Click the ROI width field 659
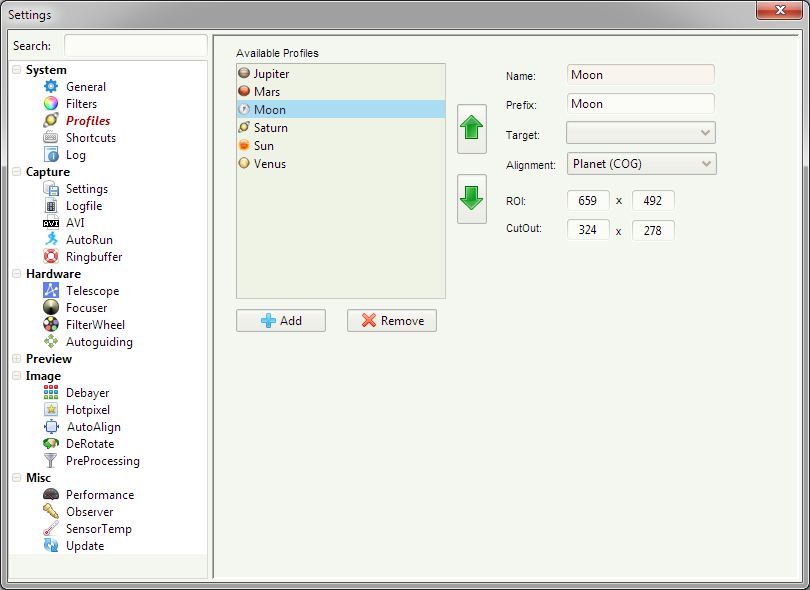 pyautogui.click(x=588, y=200)
